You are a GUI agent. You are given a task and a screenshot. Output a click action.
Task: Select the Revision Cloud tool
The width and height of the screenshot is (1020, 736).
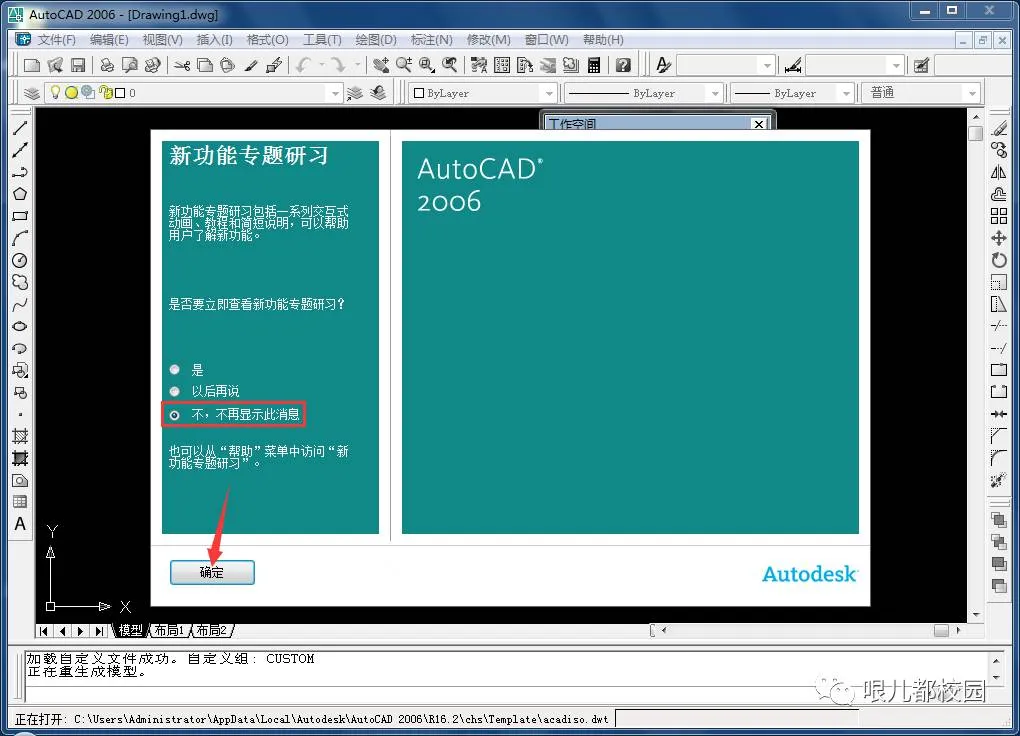pos(20,282)
